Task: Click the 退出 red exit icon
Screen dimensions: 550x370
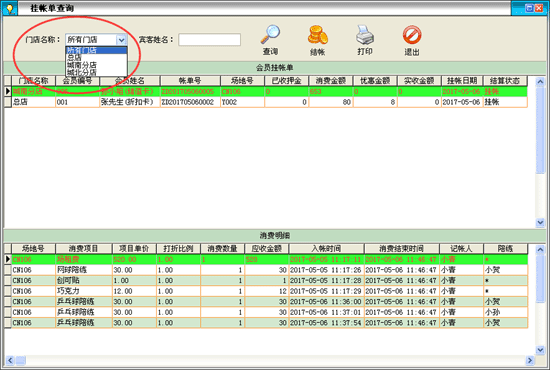Action: click(x=412, y=35)
